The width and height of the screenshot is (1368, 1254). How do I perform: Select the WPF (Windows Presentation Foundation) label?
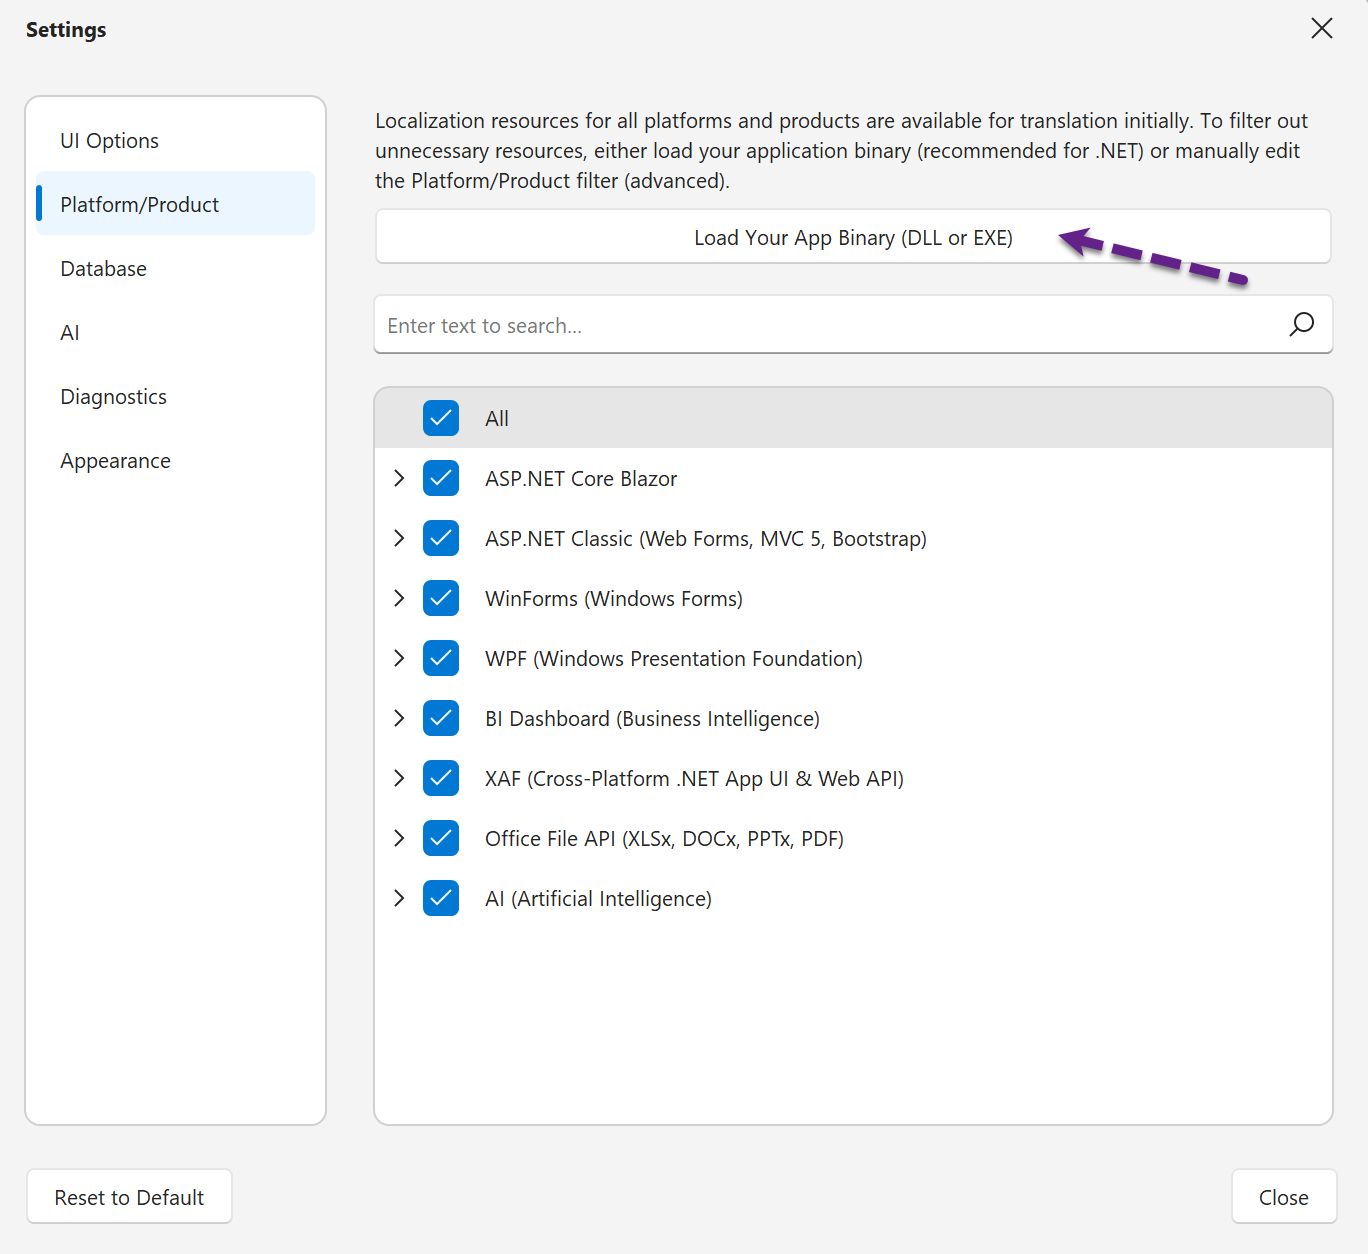pos(674,659)
